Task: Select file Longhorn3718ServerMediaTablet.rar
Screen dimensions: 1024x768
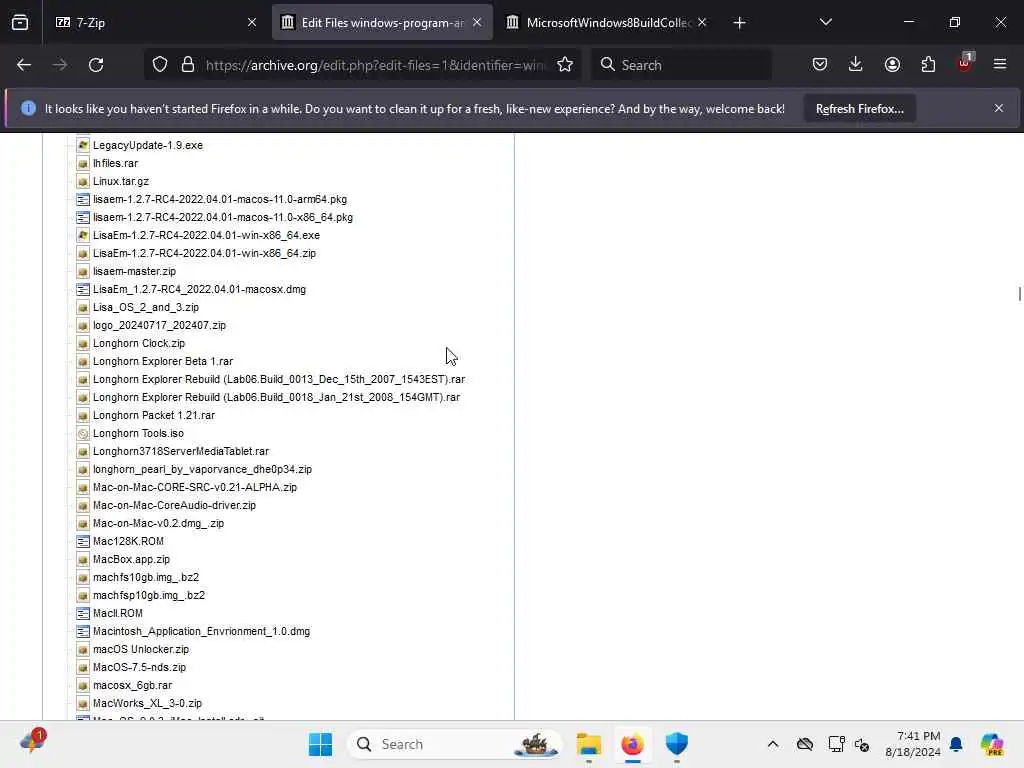Action: pos(181,451)
